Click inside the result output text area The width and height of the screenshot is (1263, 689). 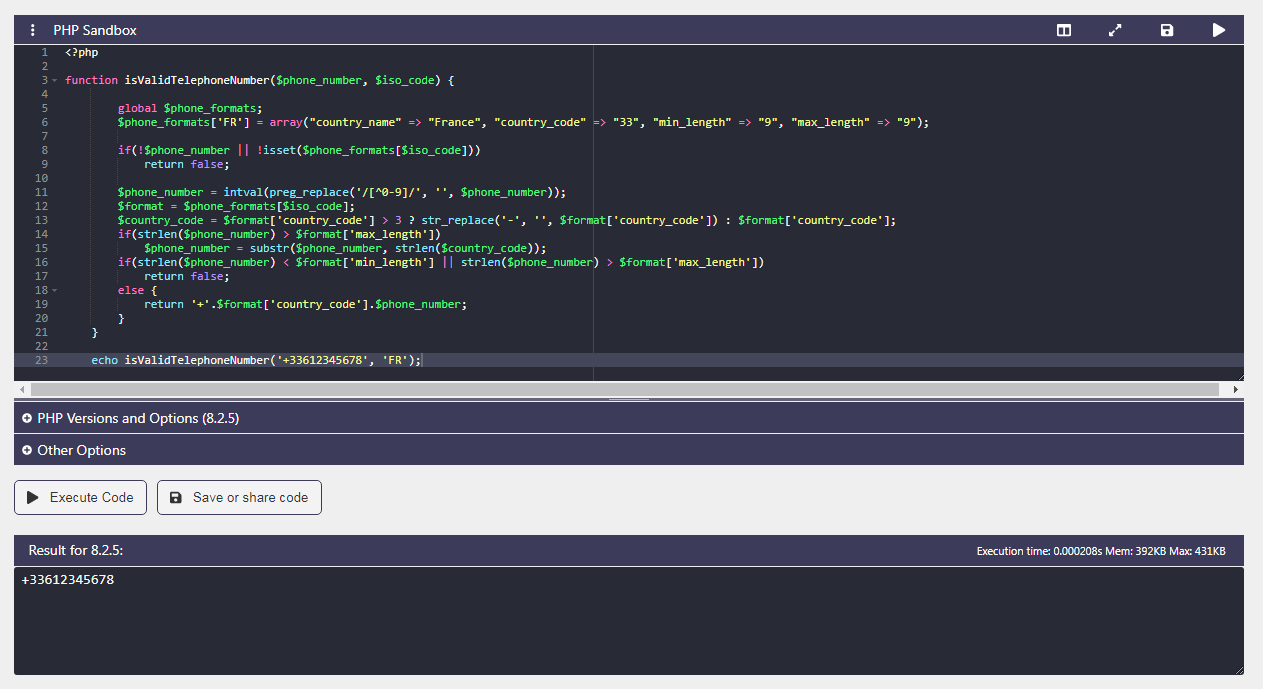(629, 621)
